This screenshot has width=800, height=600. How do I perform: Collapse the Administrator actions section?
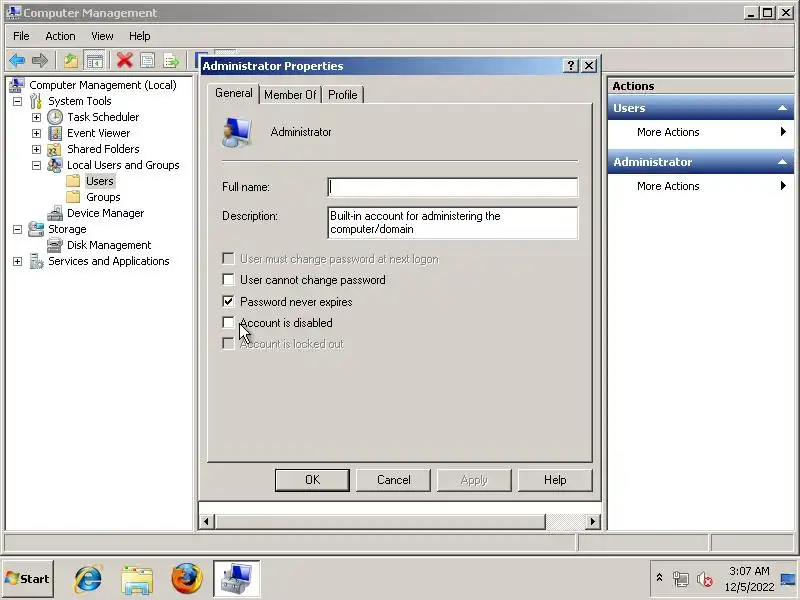(782, 162)
